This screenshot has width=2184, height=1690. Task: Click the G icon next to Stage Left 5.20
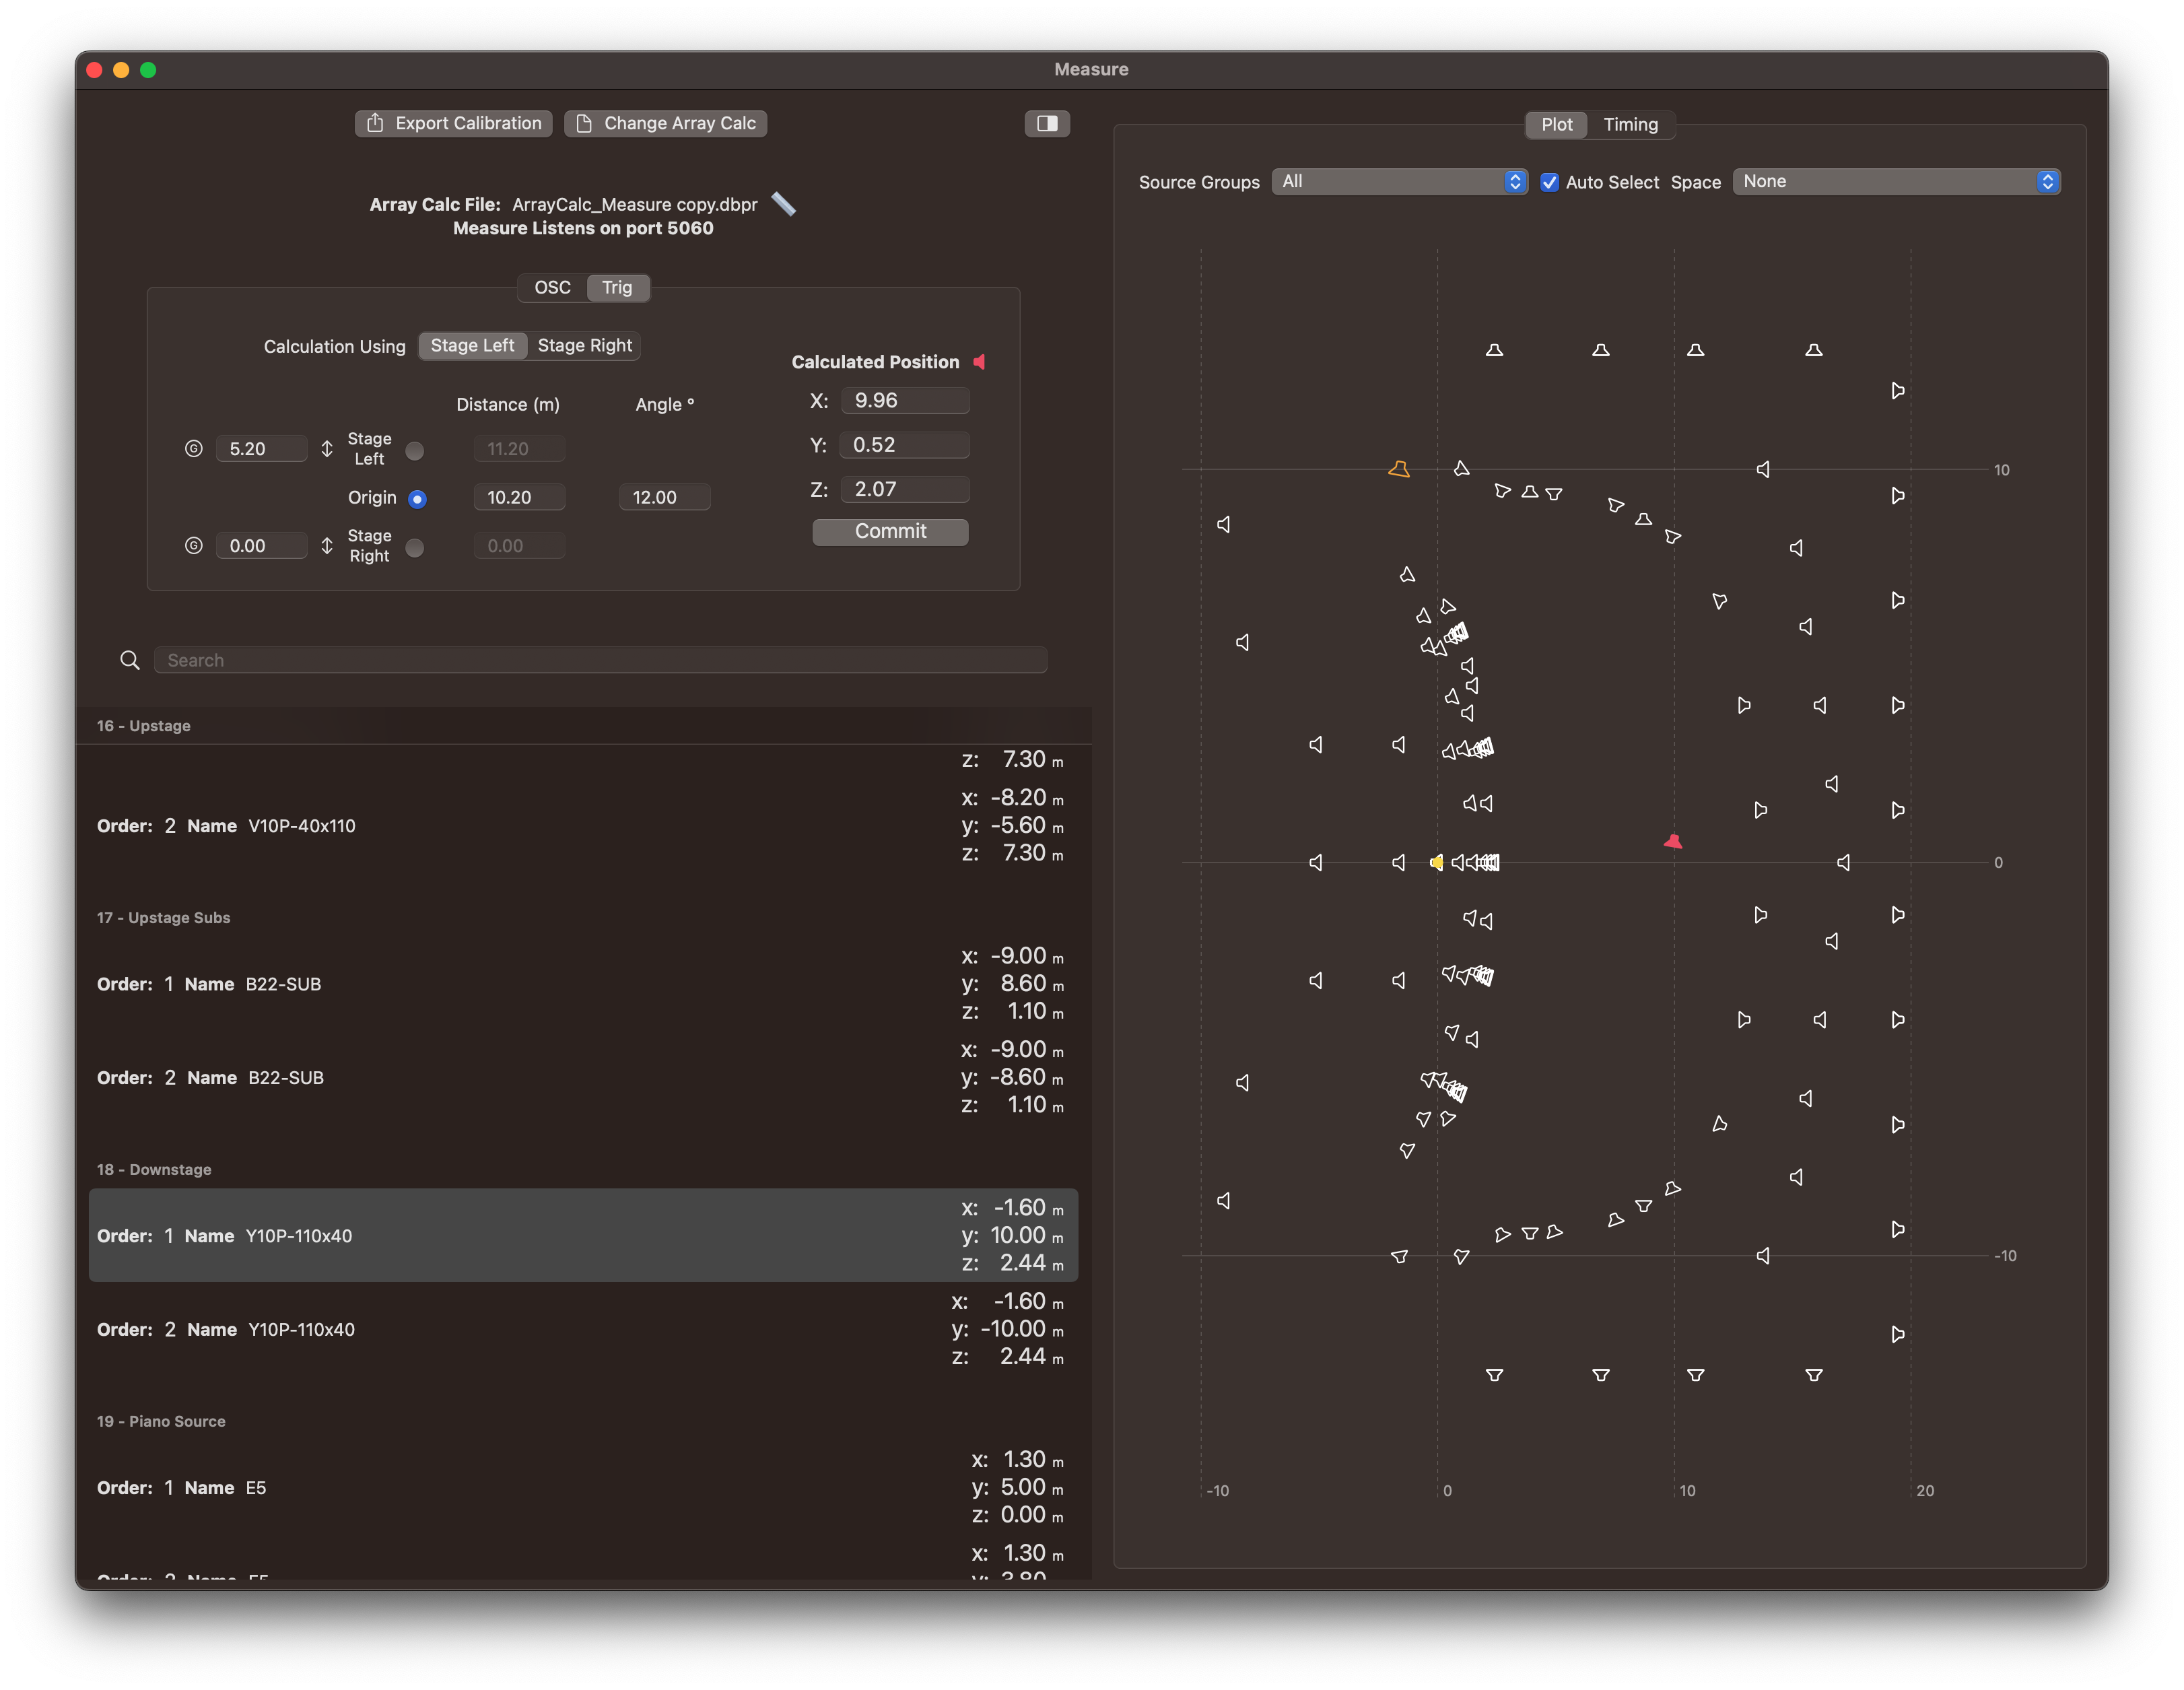click(194, 449)
